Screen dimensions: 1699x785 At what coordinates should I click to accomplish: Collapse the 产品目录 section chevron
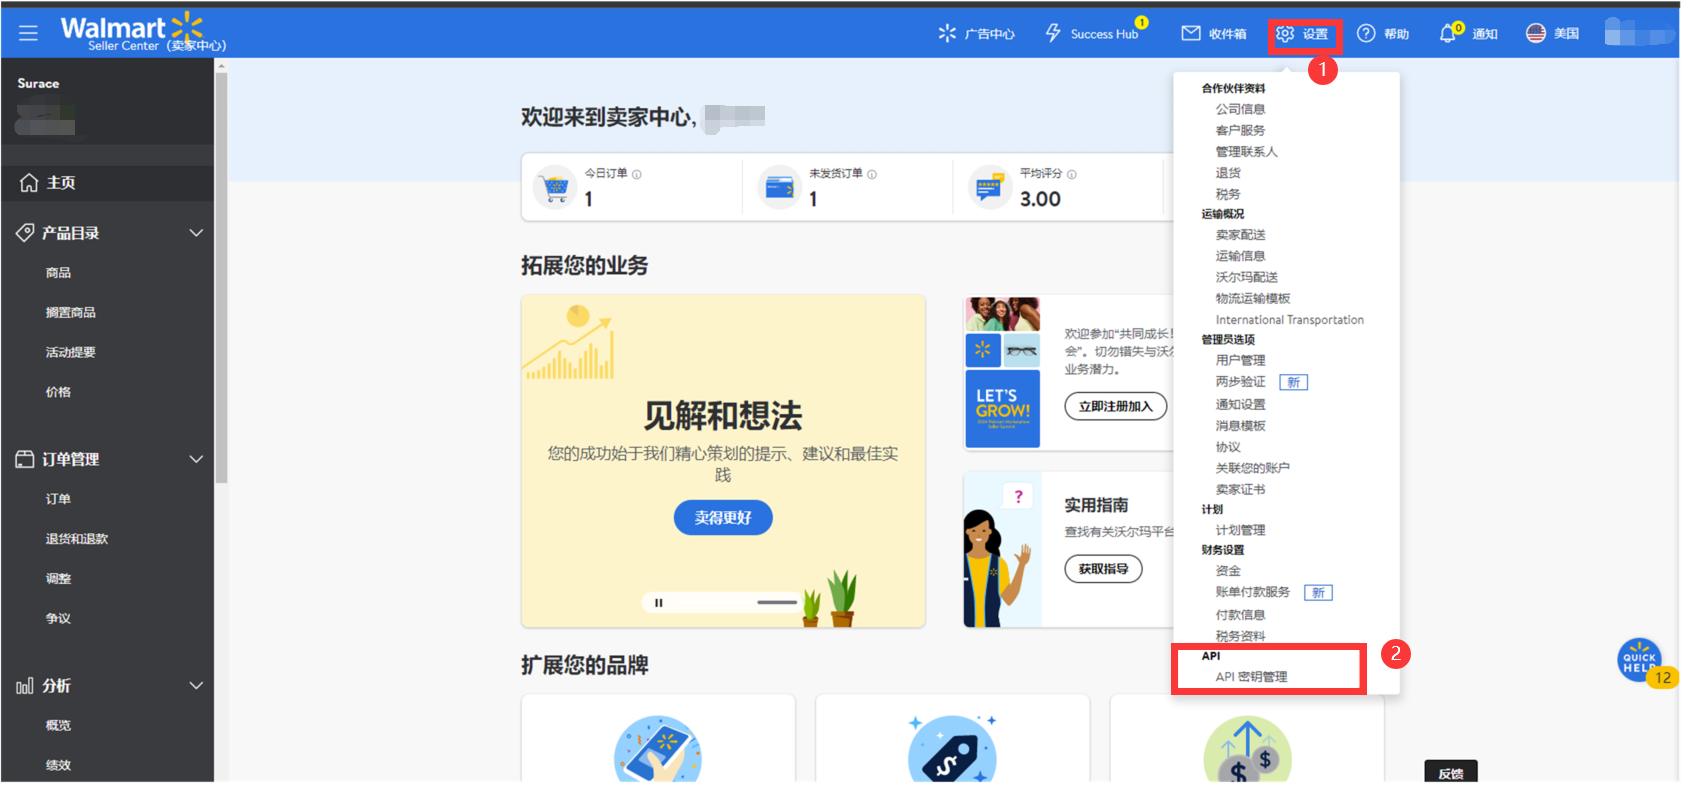pos(196,233)
